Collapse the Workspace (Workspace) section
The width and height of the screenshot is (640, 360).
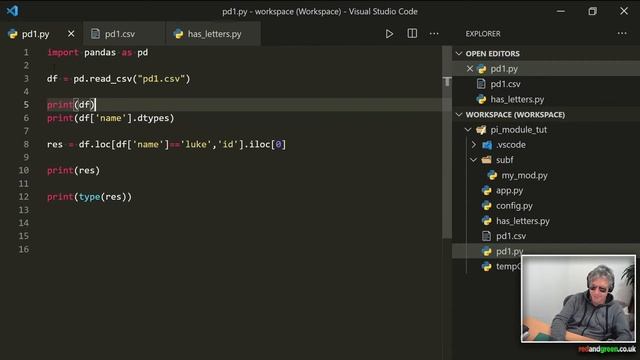point(459,115)
